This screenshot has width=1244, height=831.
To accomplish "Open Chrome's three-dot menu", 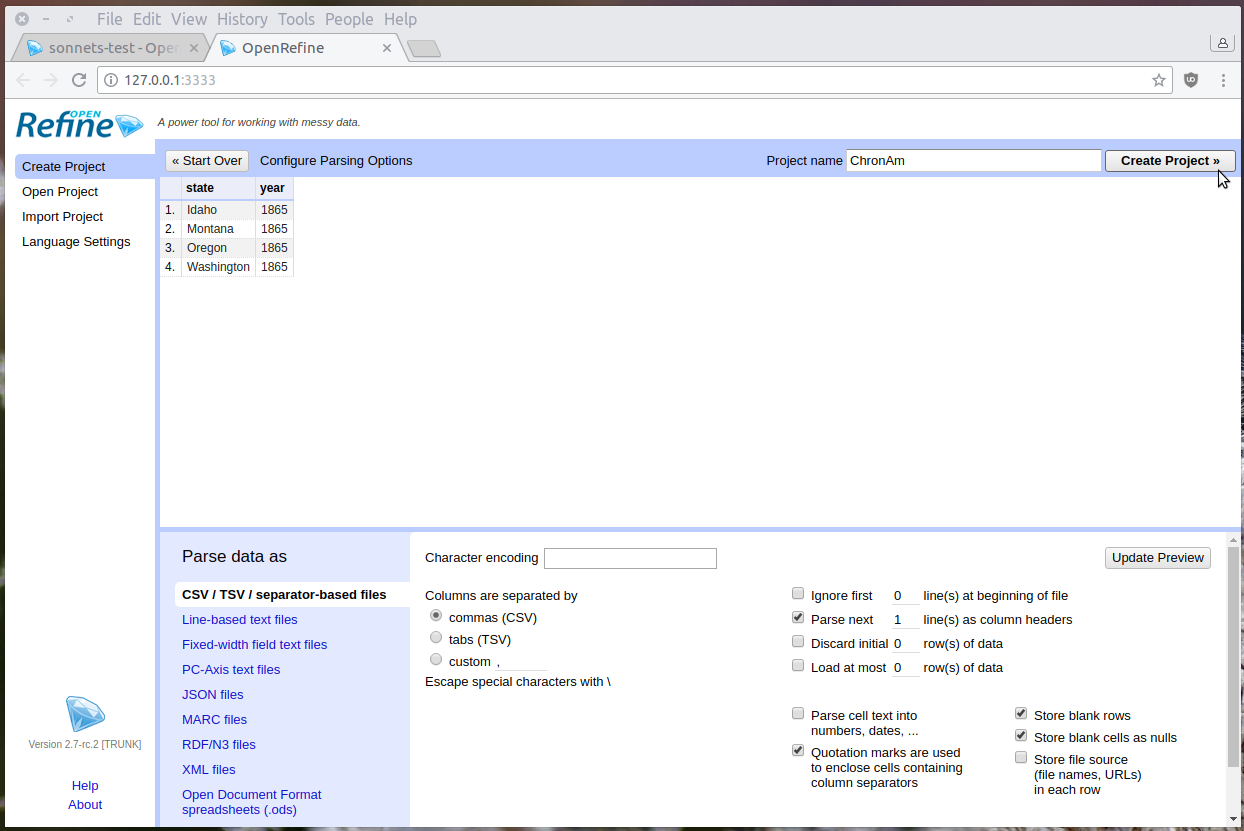I will point(1222,80).
